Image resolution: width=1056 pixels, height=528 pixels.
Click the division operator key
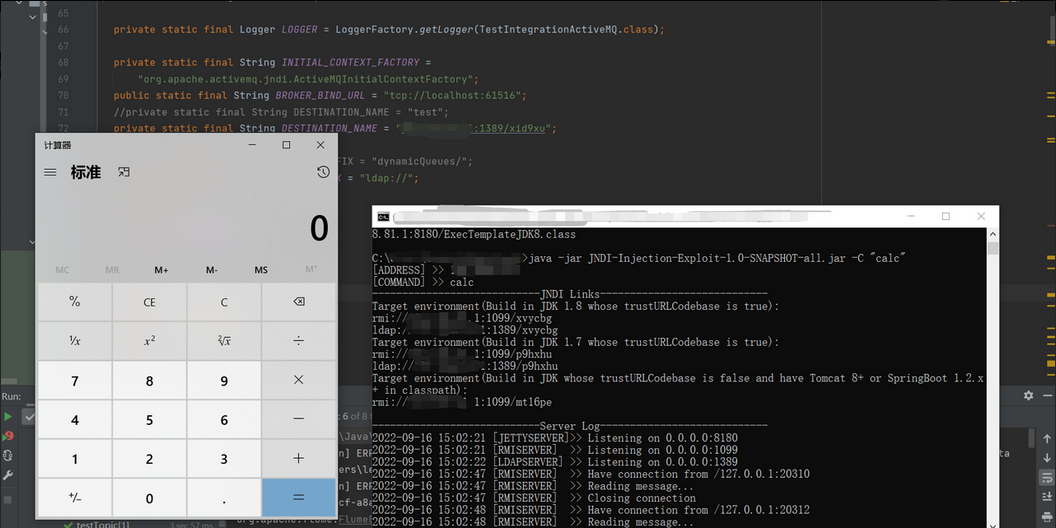[x=299, y=341]
